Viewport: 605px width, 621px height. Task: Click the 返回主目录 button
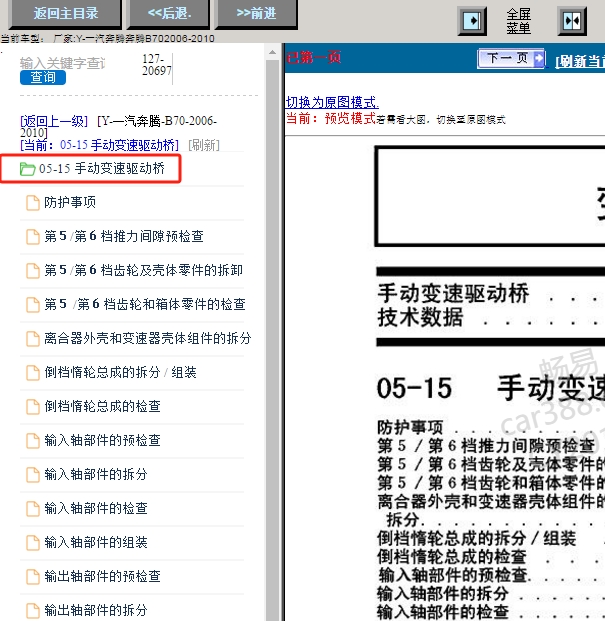[x=65, y=14]
